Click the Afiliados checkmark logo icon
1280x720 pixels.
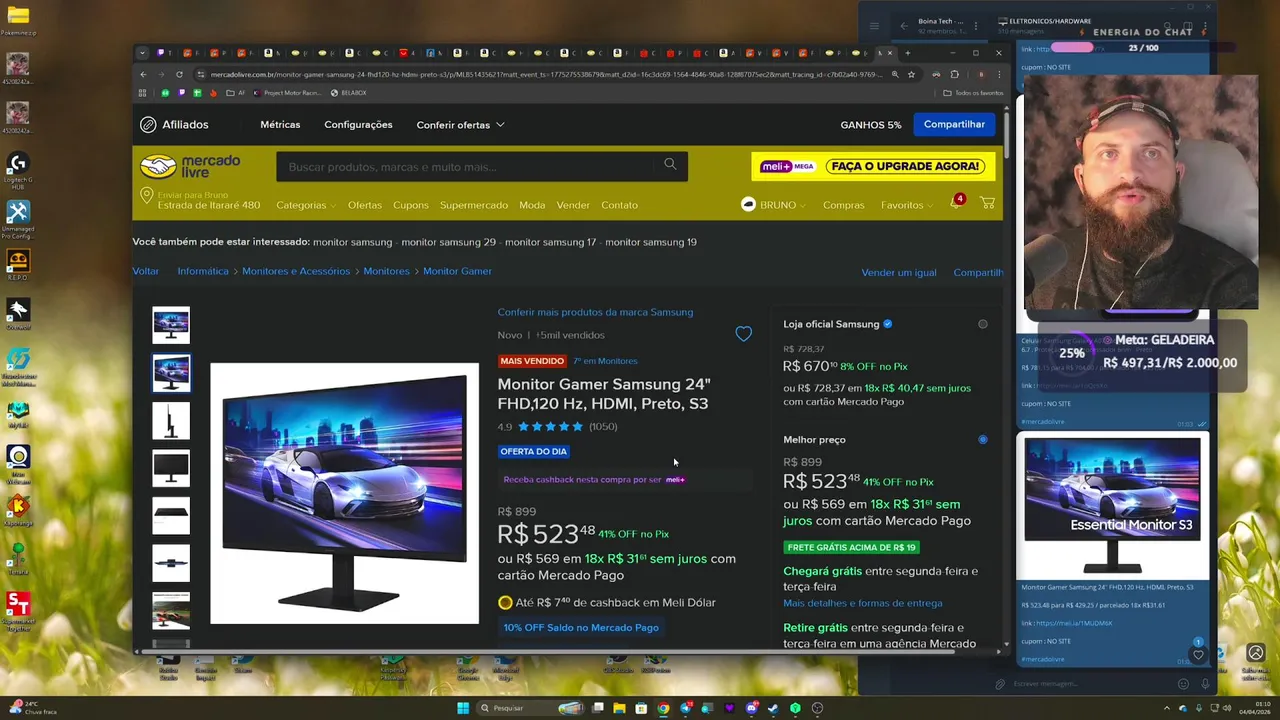(148, 124)
